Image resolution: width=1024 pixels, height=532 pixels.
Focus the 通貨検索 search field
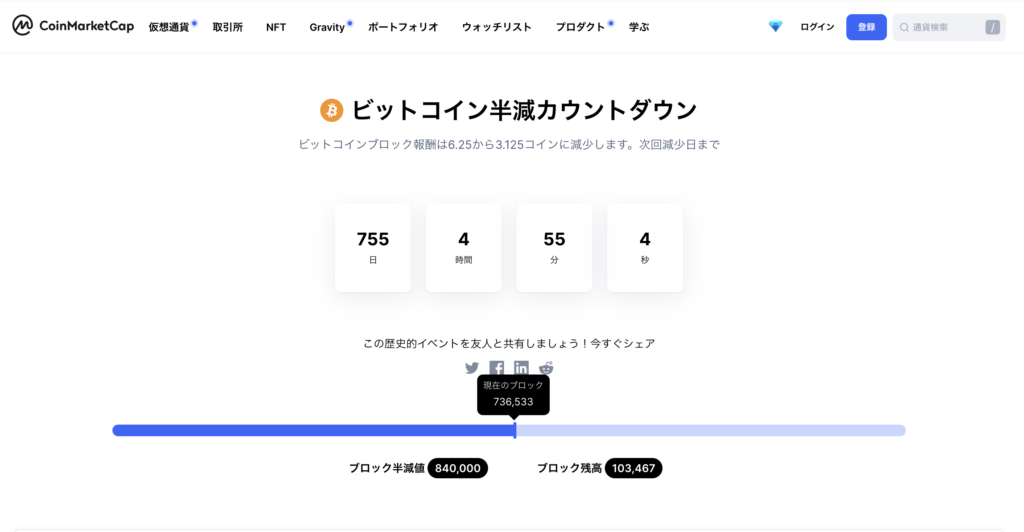[949, 27]
